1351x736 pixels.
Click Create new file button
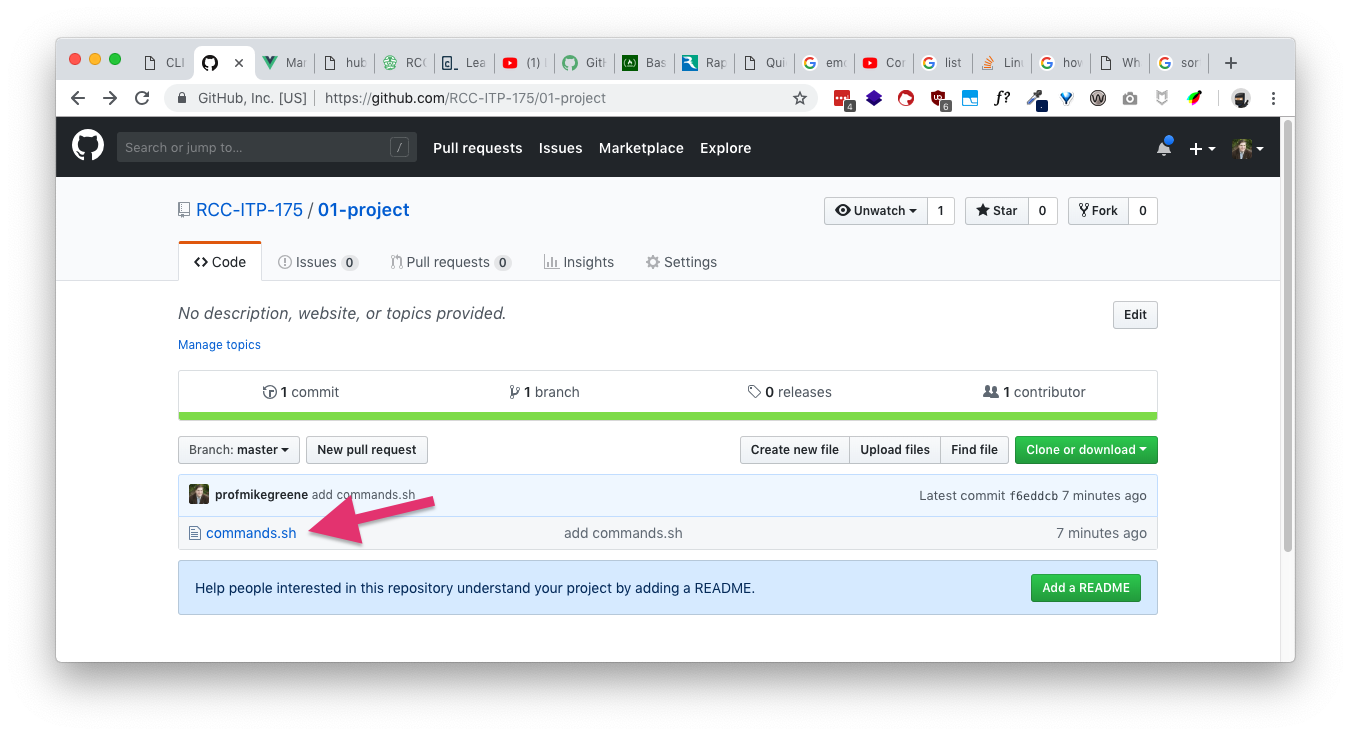click(795, 450)
